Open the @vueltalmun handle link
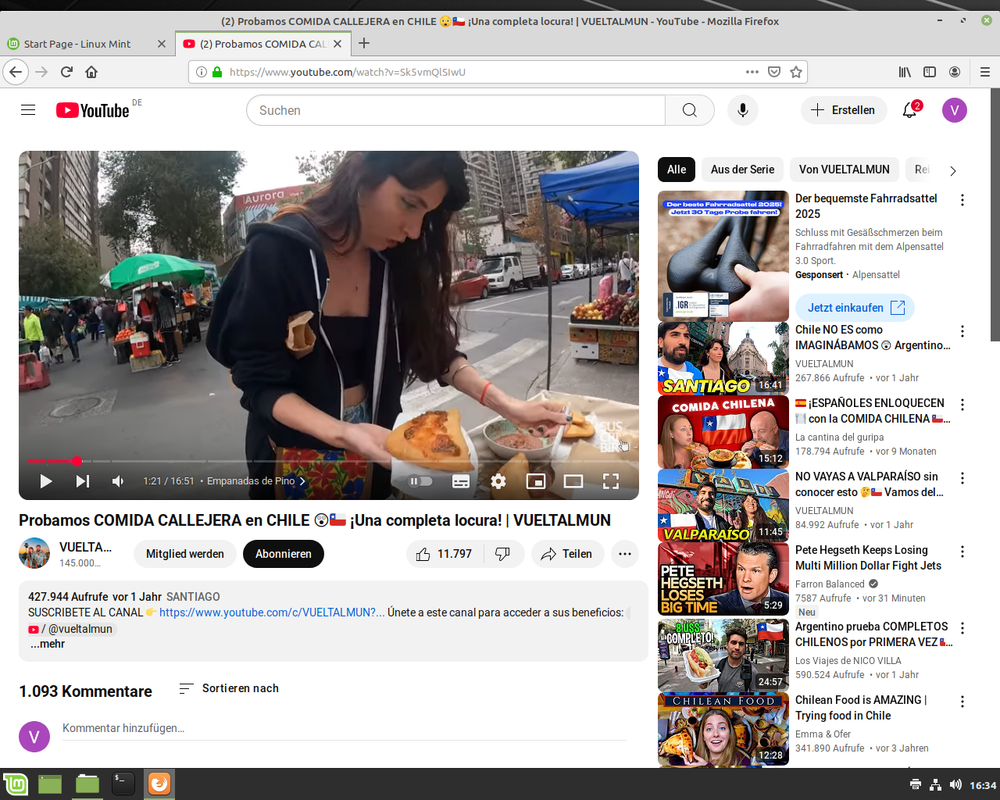The height and width of the screenshot is (800, 1000). tap(71, 628)
